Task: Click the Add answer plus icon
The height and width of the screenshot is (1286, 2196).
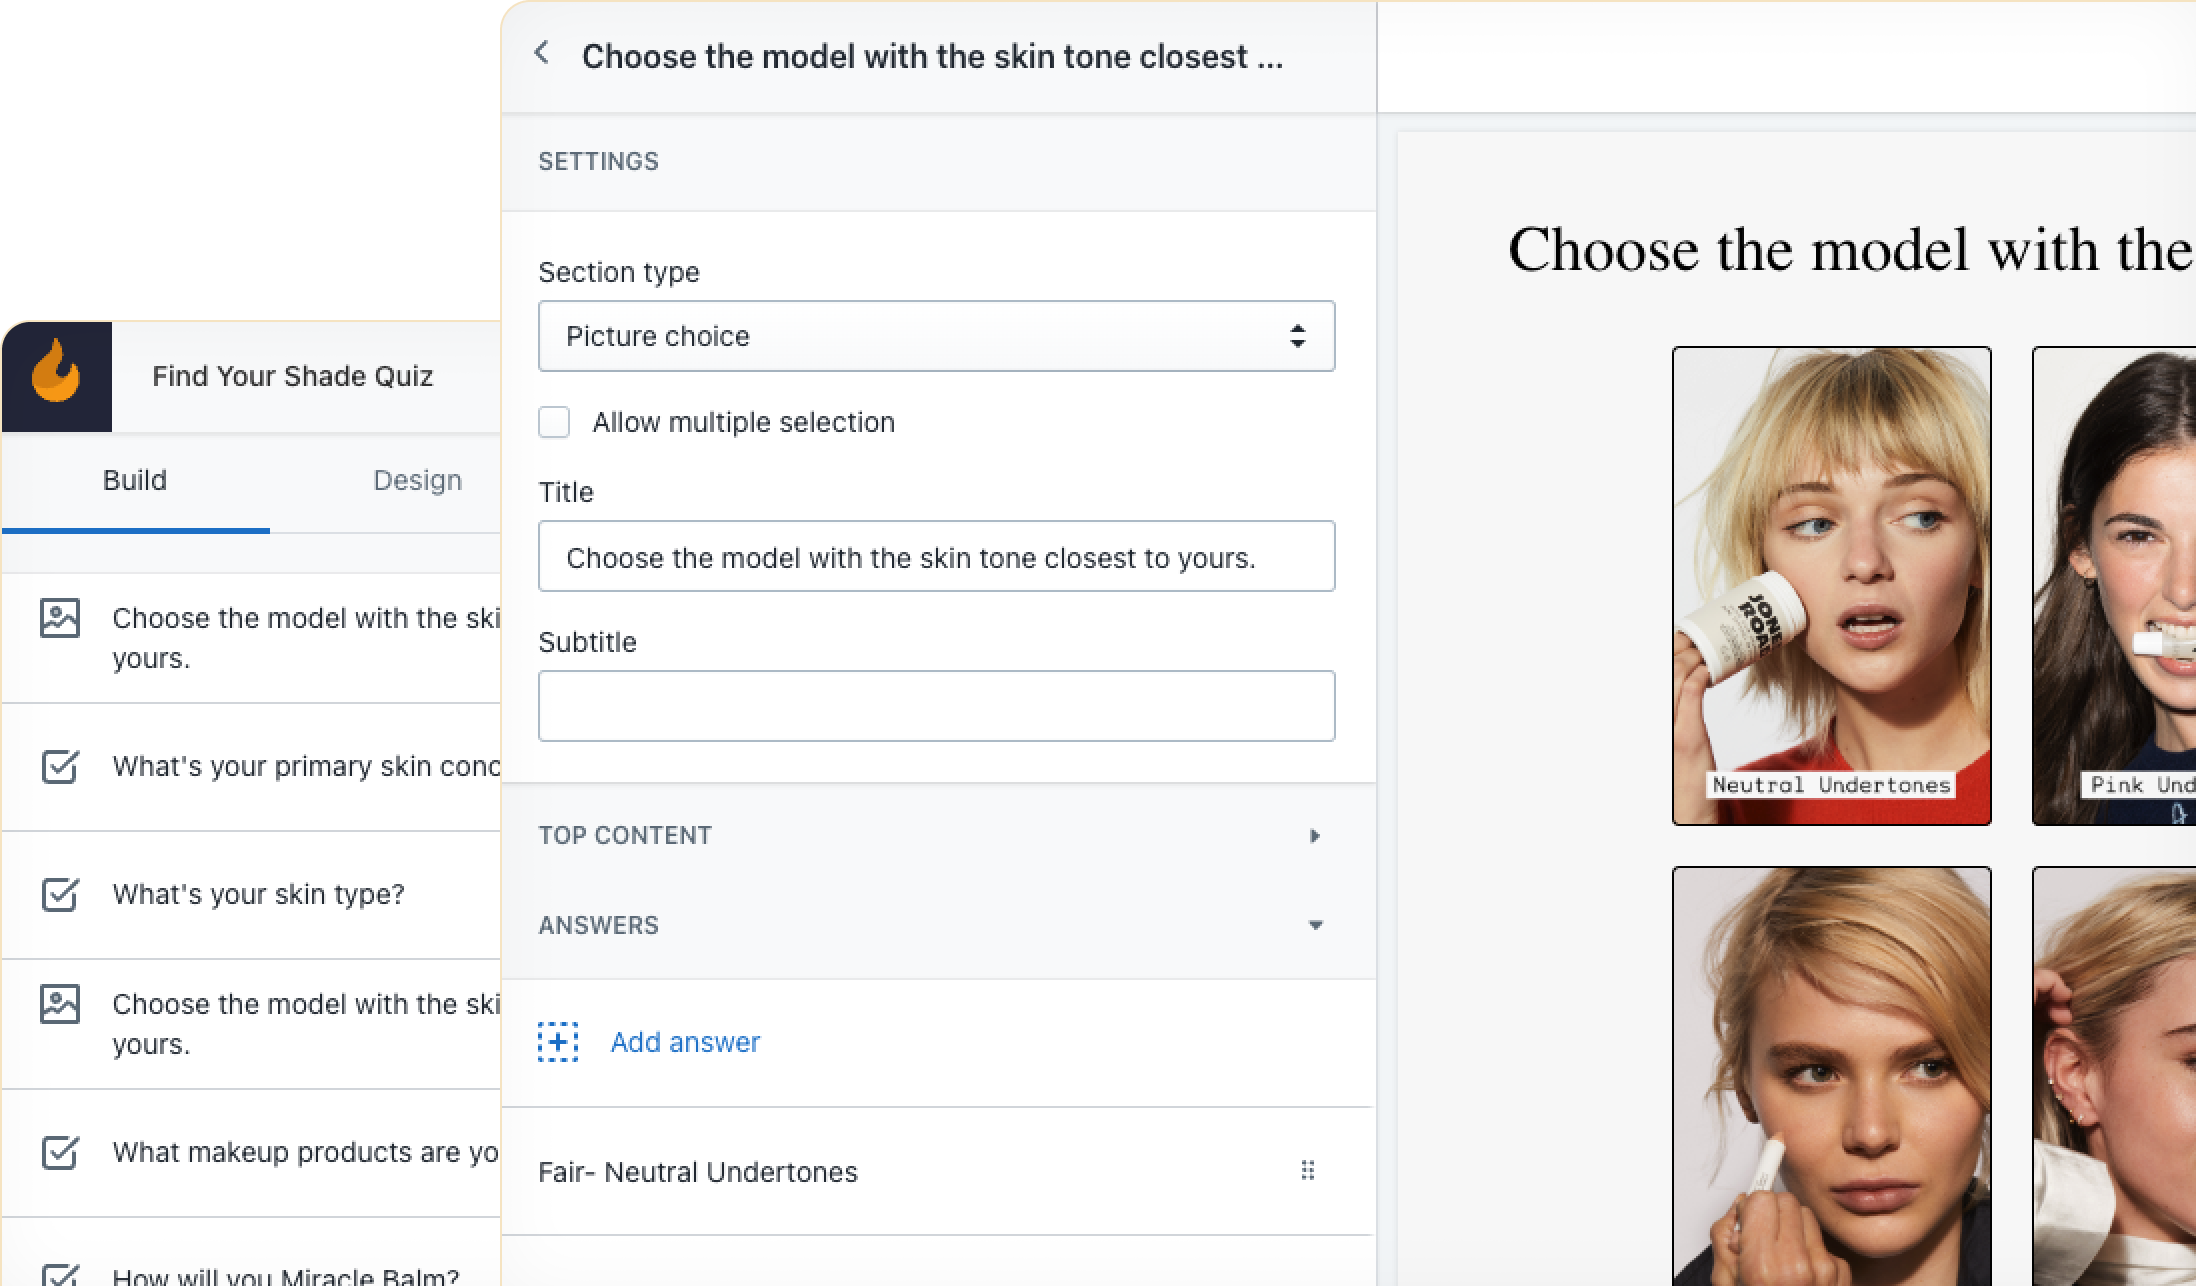Action: (x=558, y=1042)
